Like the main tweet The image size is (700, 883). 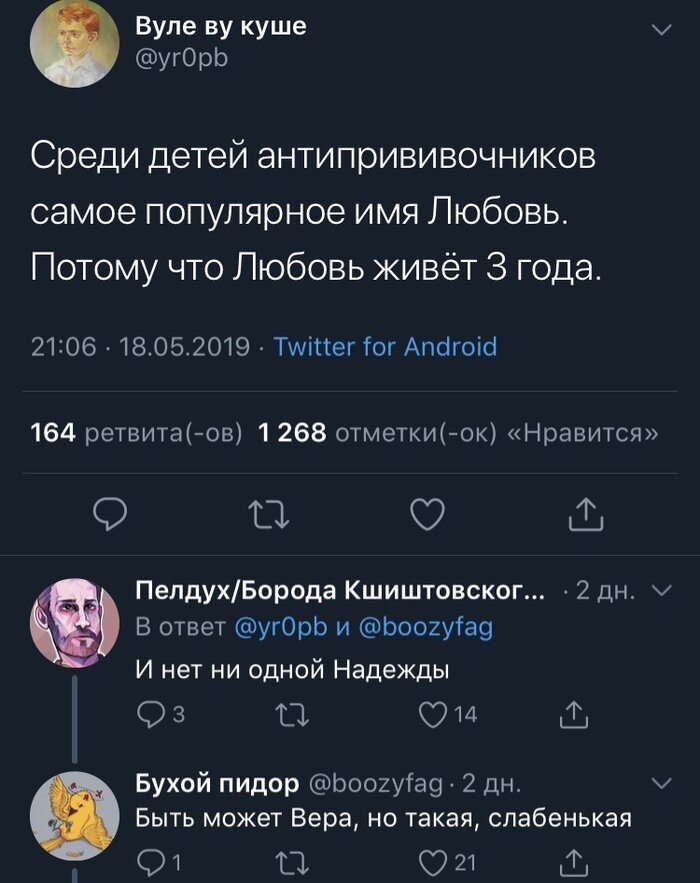pyautogui.click(x=427, y=515)
